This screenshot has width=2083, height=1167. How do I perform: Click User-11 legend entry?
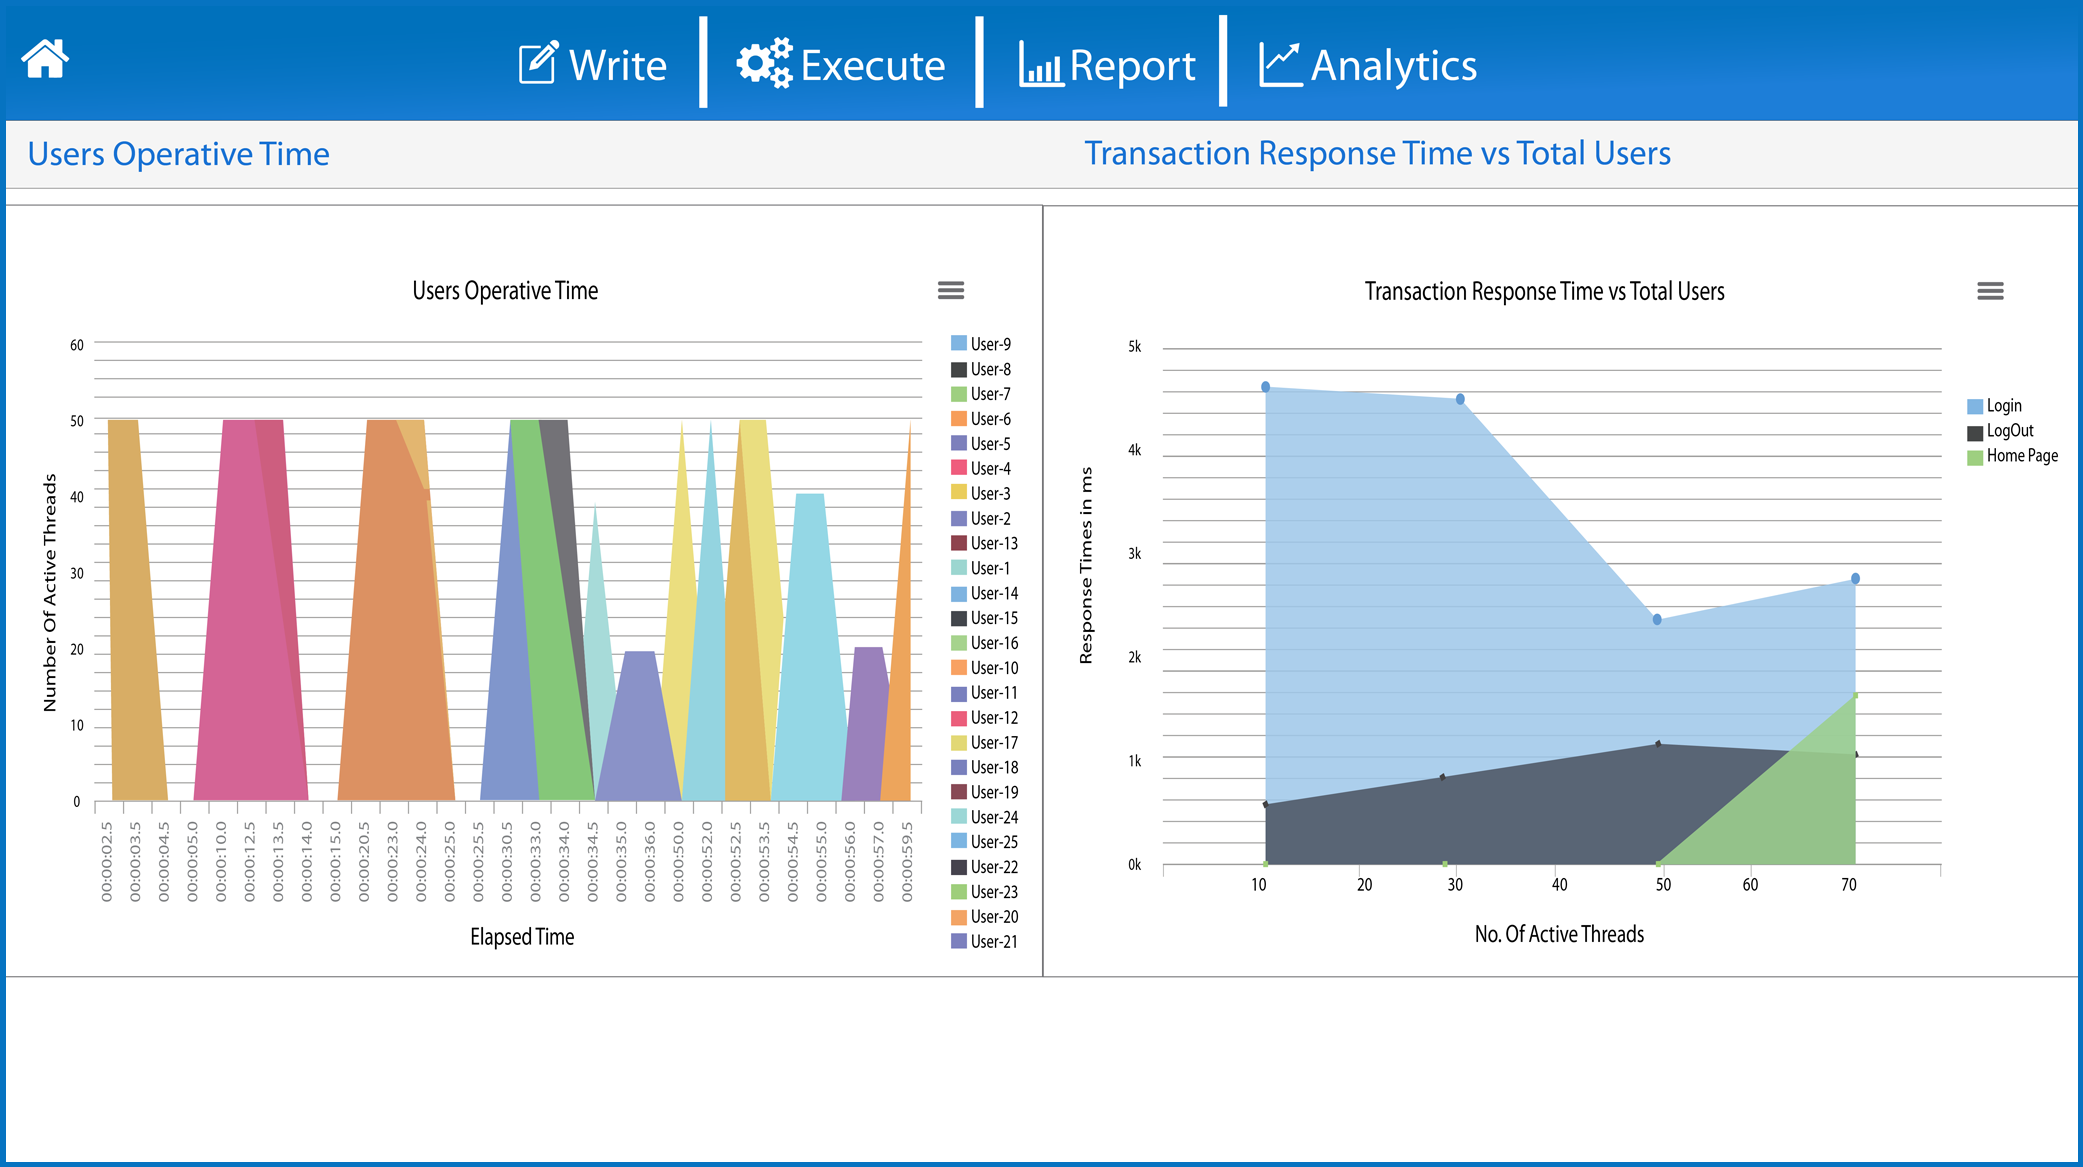point(985,693)
